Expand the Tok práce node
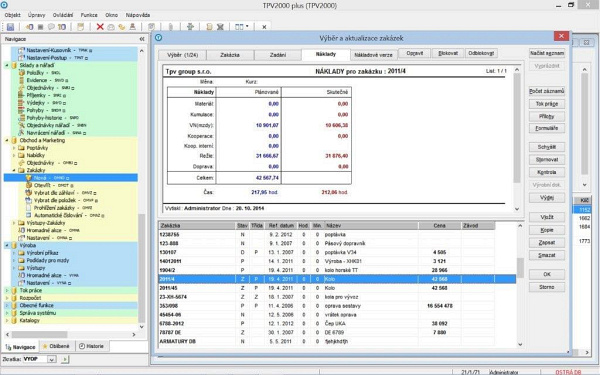 (7, 290)
